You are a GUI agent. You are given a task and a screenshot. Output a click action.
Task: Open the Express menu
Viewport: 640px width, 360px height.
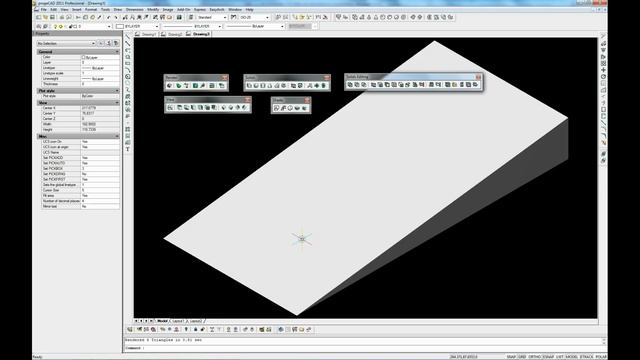tap(200, 9)
